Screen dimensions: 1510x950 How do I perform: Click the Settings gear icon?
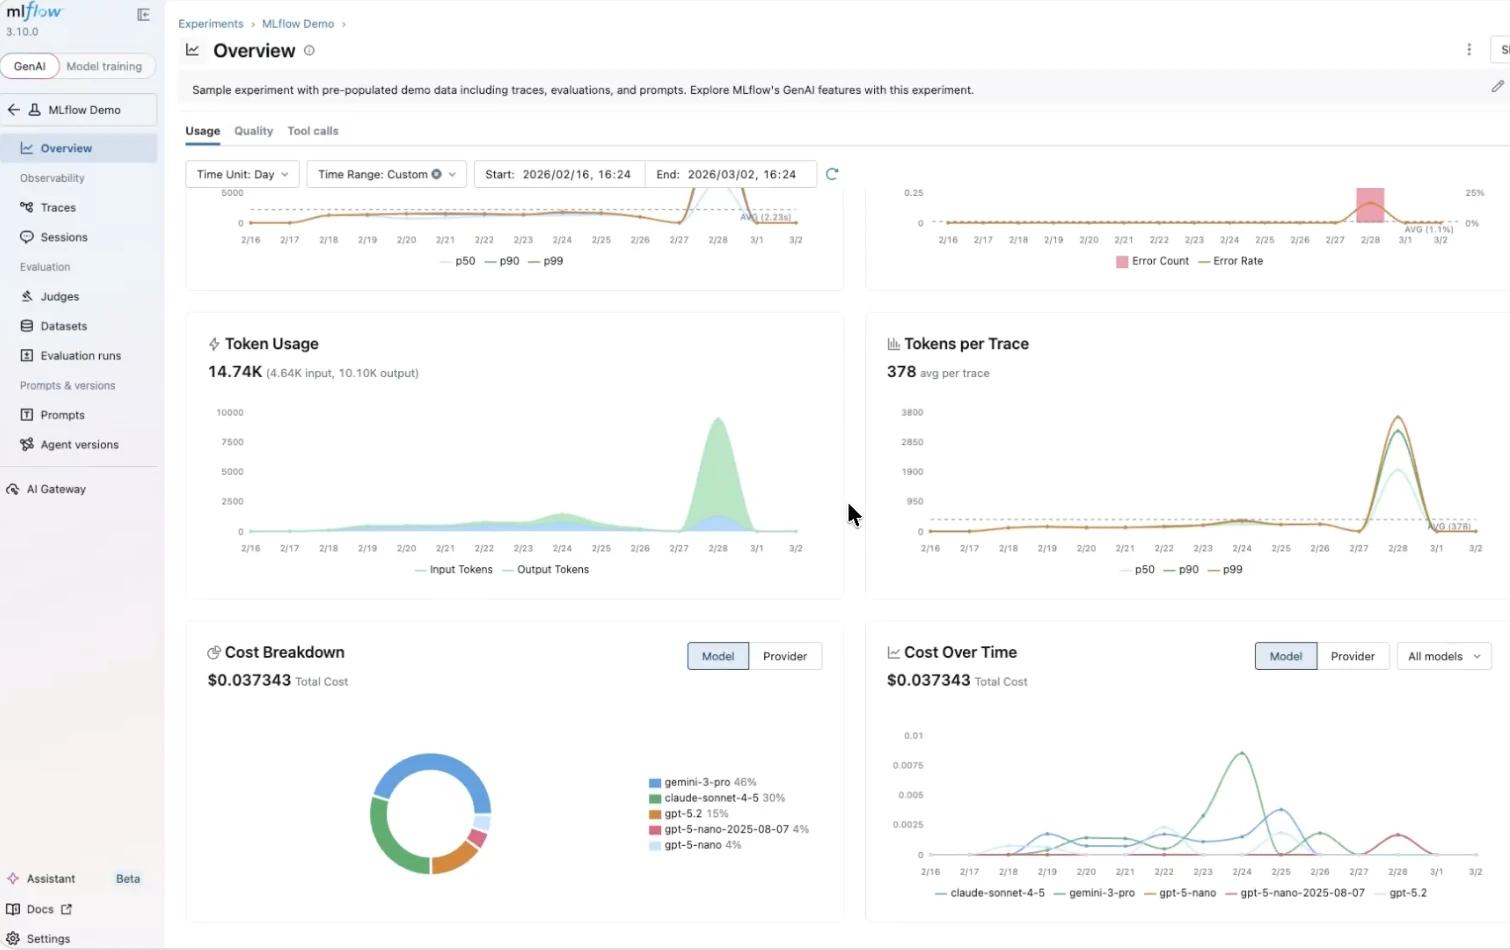(x=13, y=939)
